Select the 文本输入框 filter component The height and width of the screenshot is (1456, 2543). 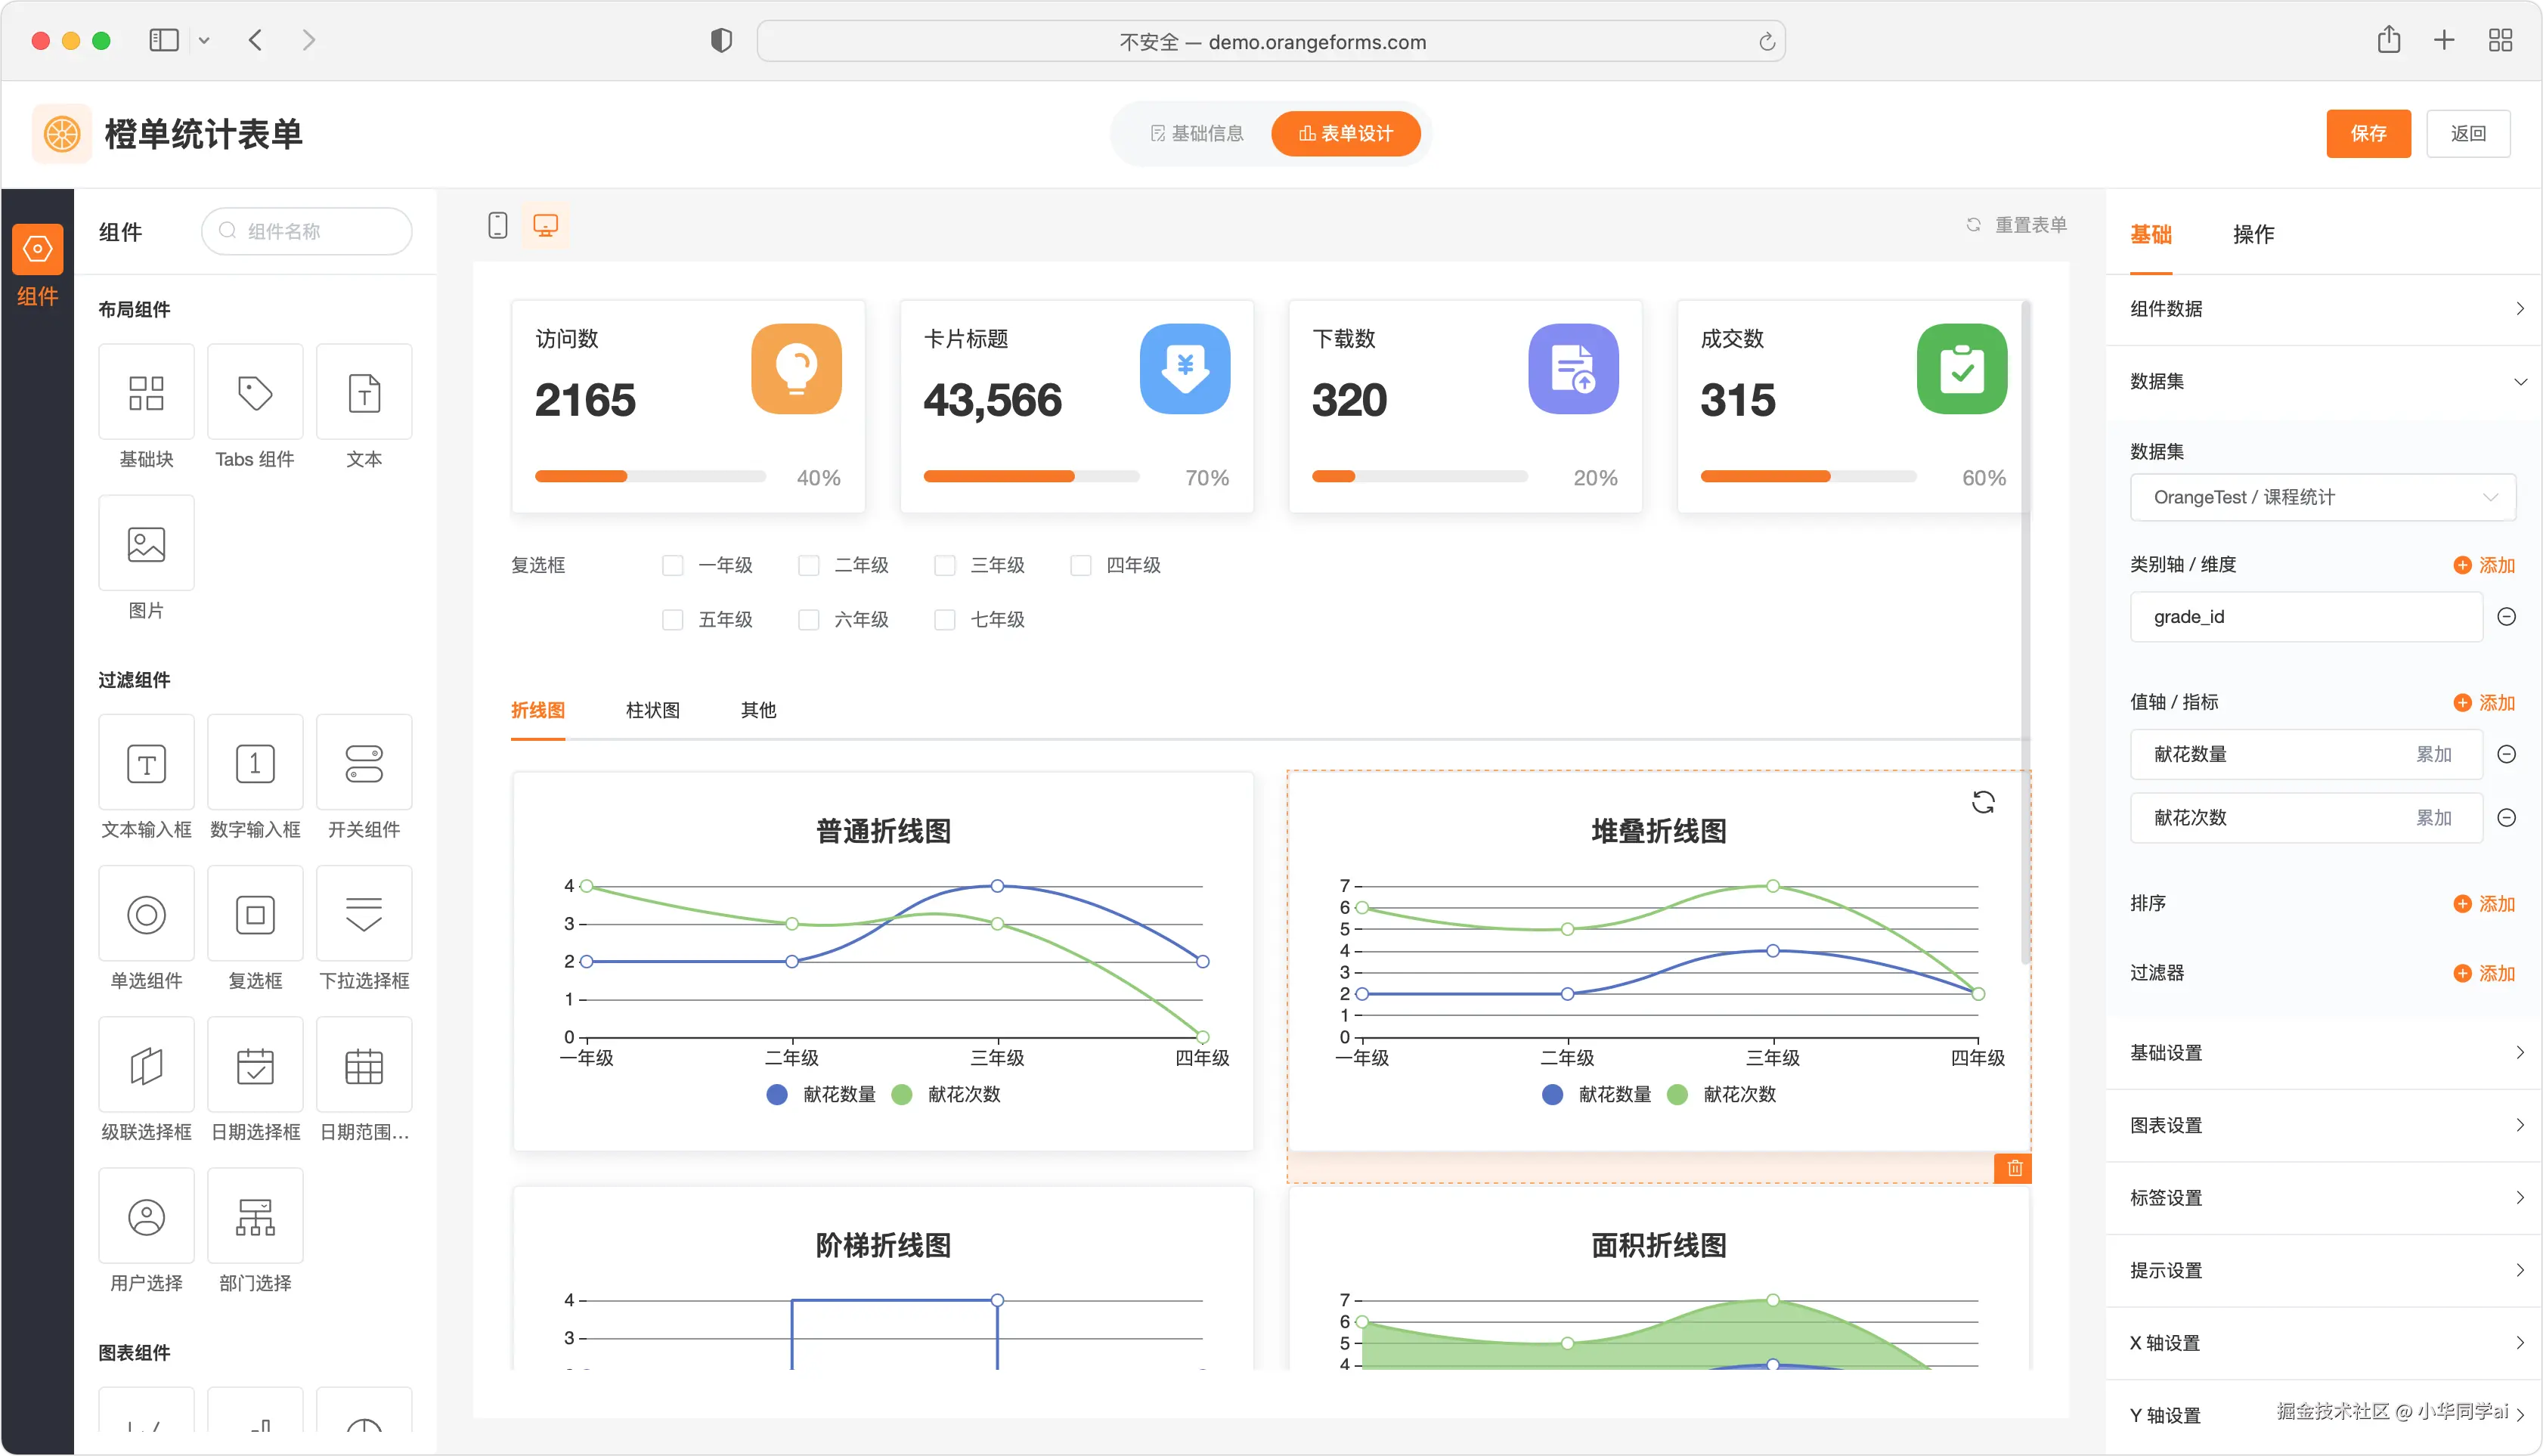click(x=146, y=763)
